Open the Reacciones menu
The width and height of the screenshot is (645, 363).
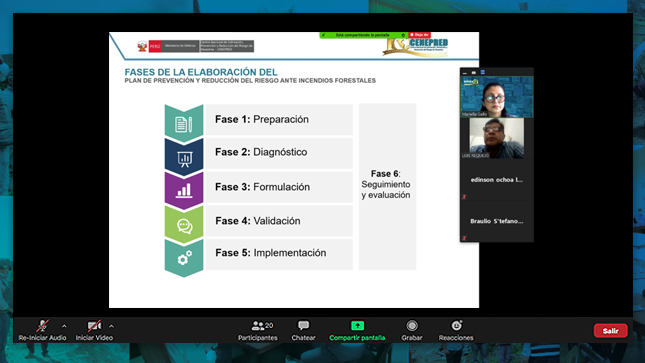point(456,331)
